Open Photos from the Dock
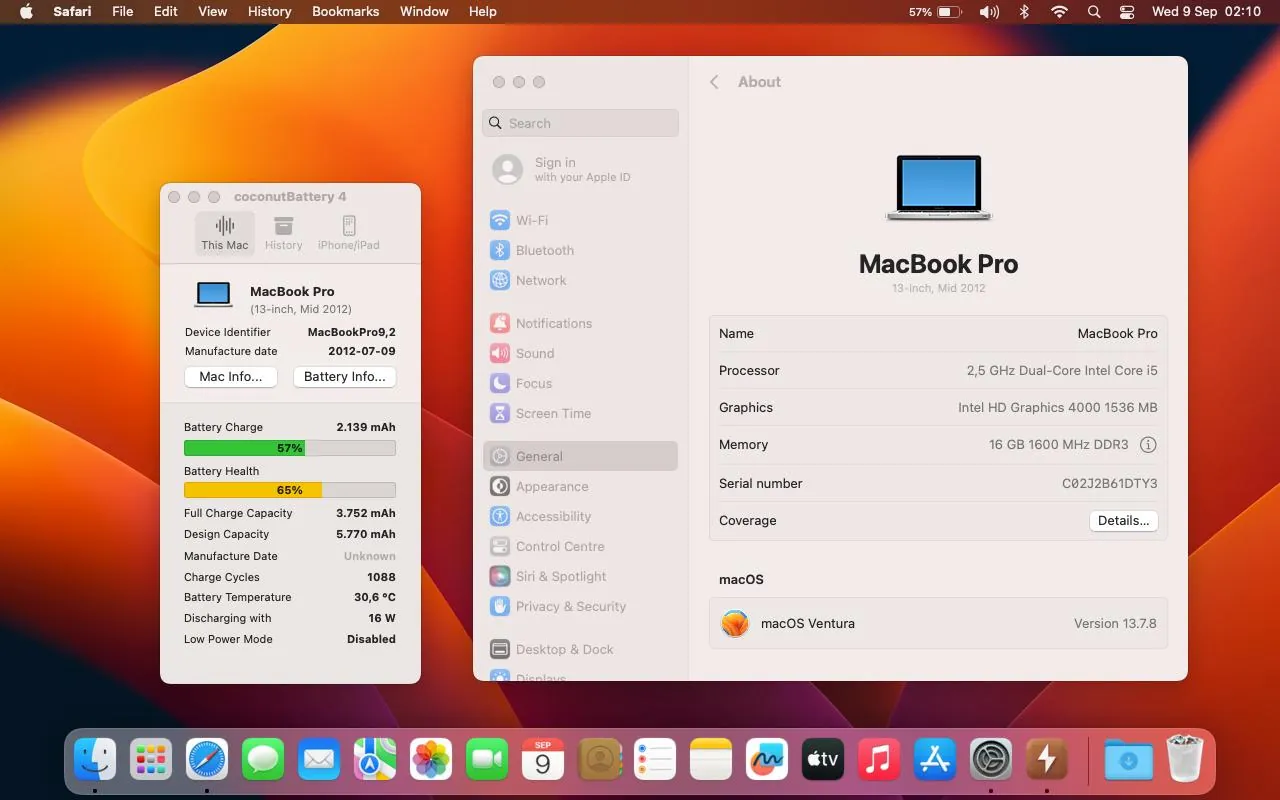1280x800 pixels. point(431,760)
